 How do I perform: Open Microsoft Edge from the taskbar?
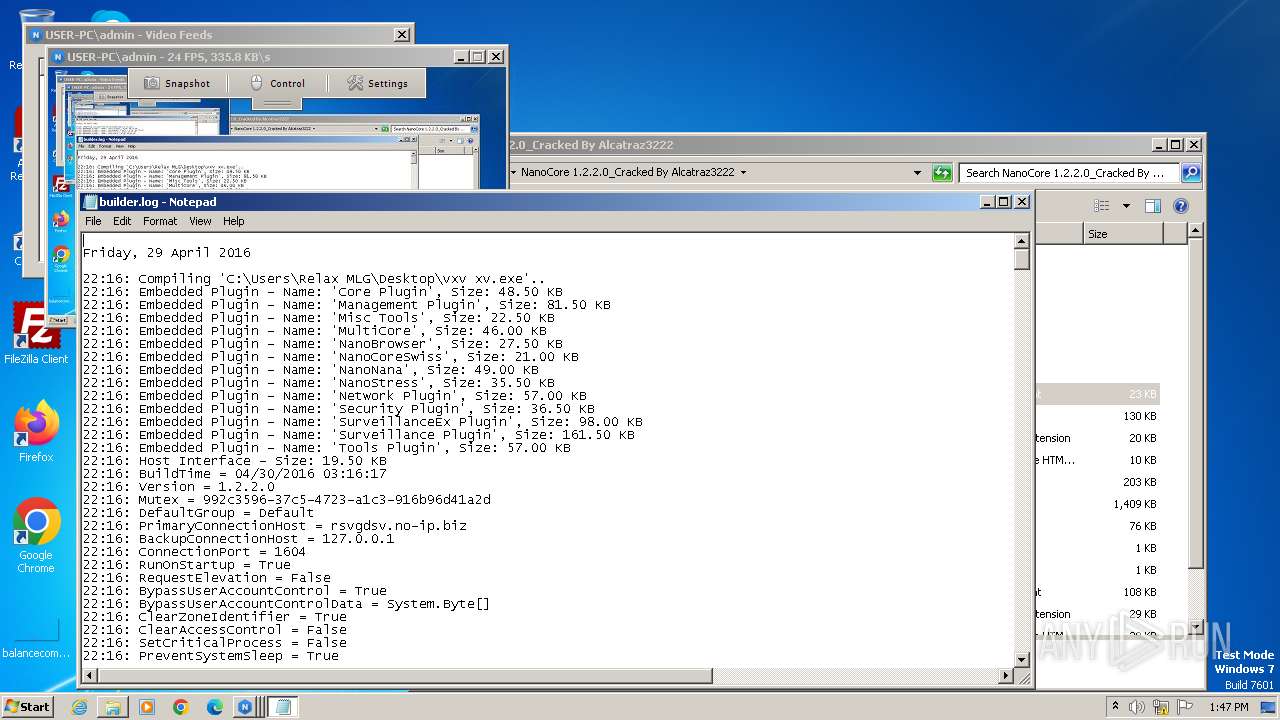[x=214, y=707]
